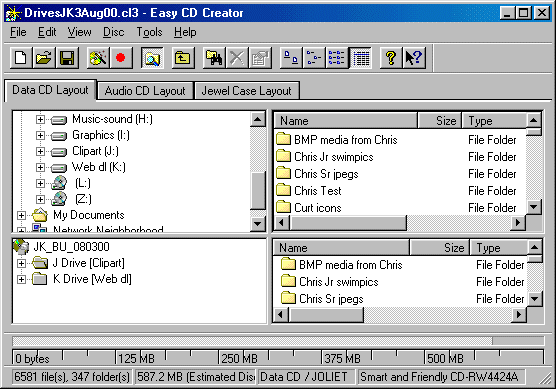This screenshot has width=556, height=389.
Task: Click the Properties toolbar icon
Action: [260, 58]
